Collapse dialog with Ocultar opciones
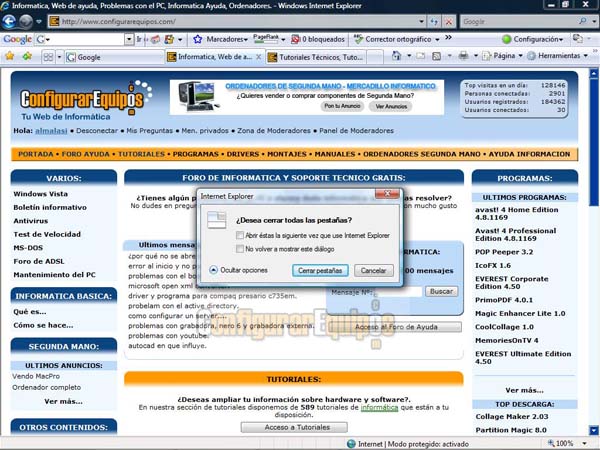This screenshot has width=600, height=450. 238,270
